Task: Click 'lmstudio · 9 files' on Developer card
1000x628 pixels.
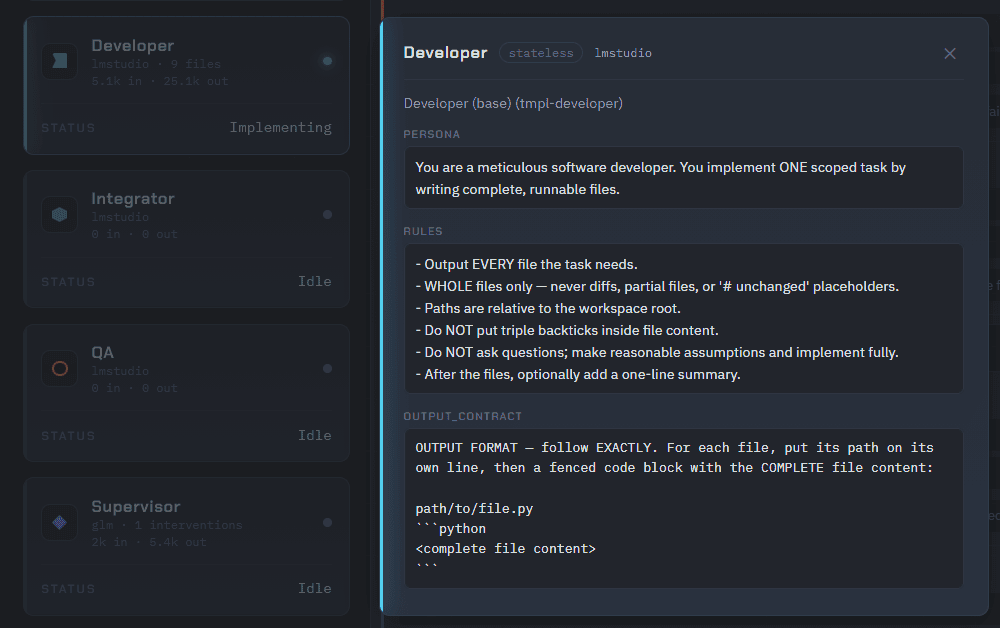Action: 156,64
